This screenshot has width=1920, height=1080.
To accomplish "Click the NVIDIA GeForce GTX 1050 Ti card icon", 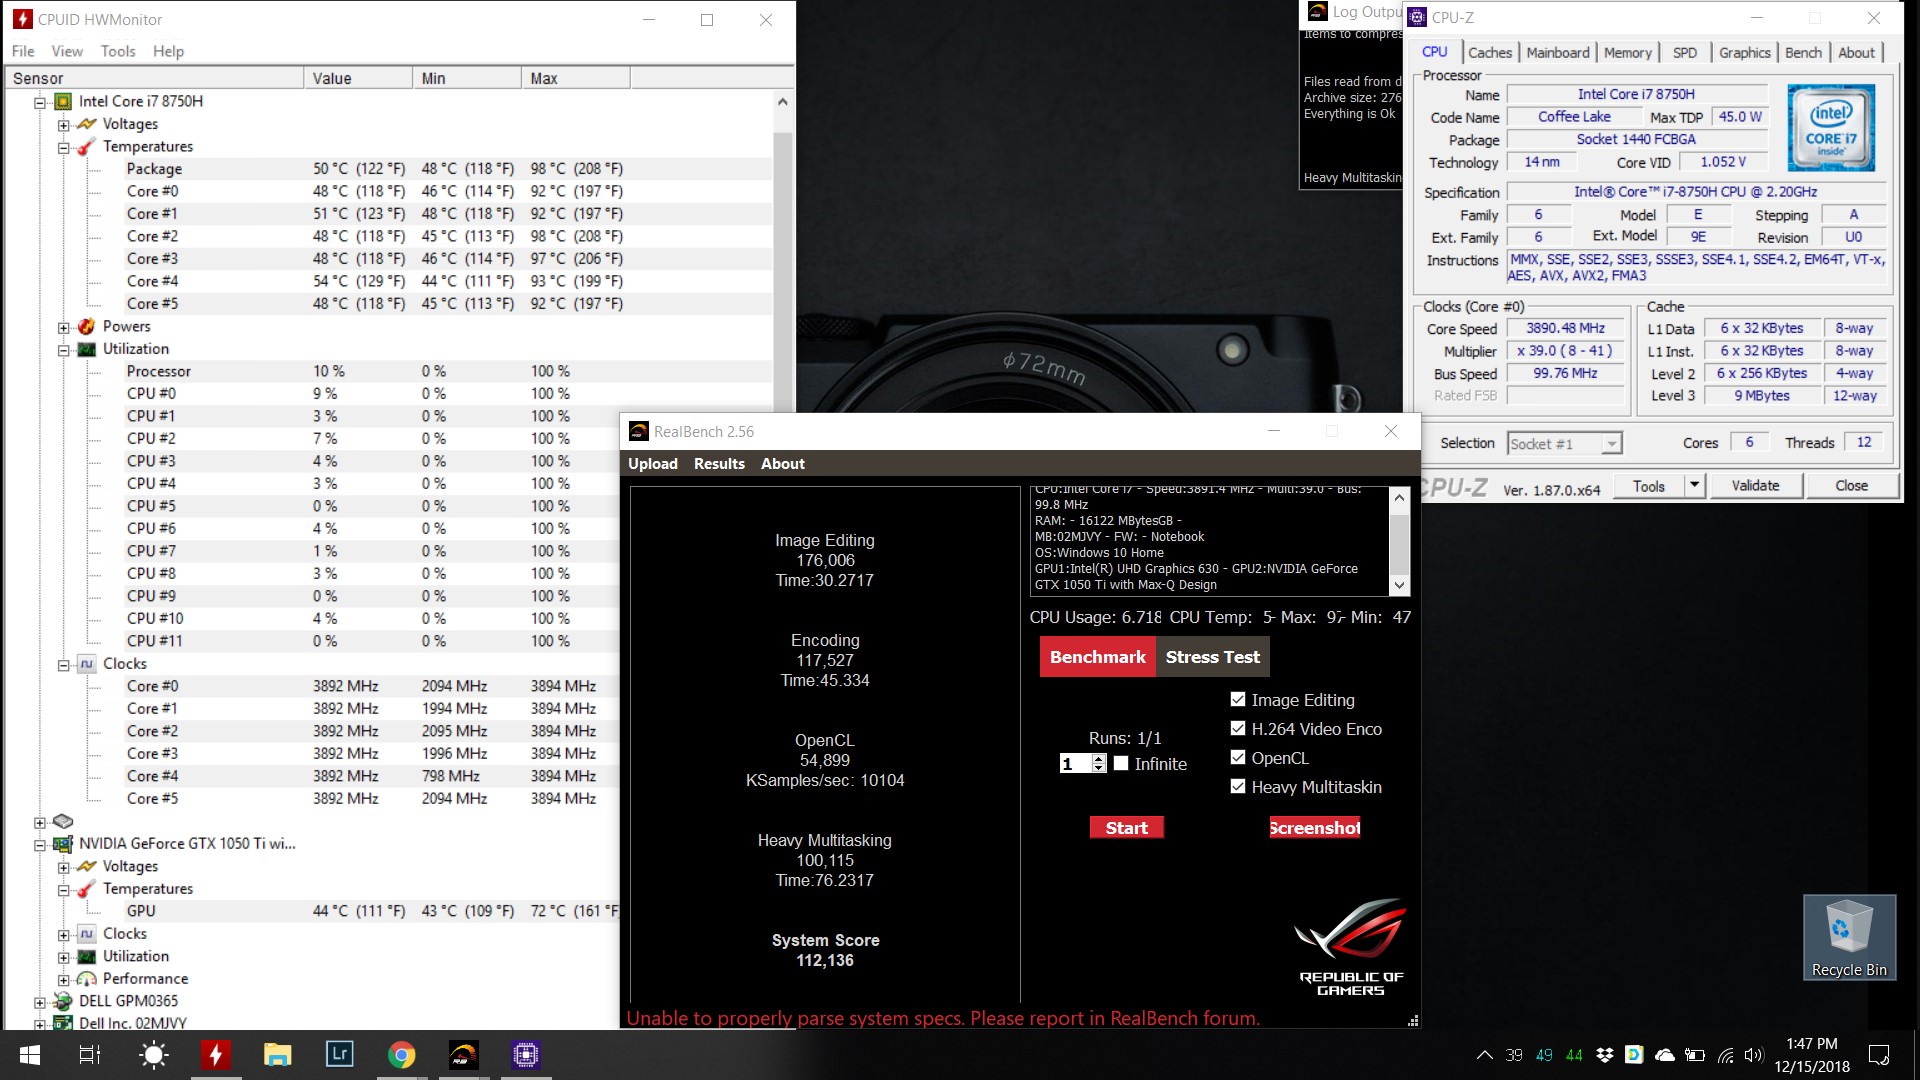I will pos(62,844).
